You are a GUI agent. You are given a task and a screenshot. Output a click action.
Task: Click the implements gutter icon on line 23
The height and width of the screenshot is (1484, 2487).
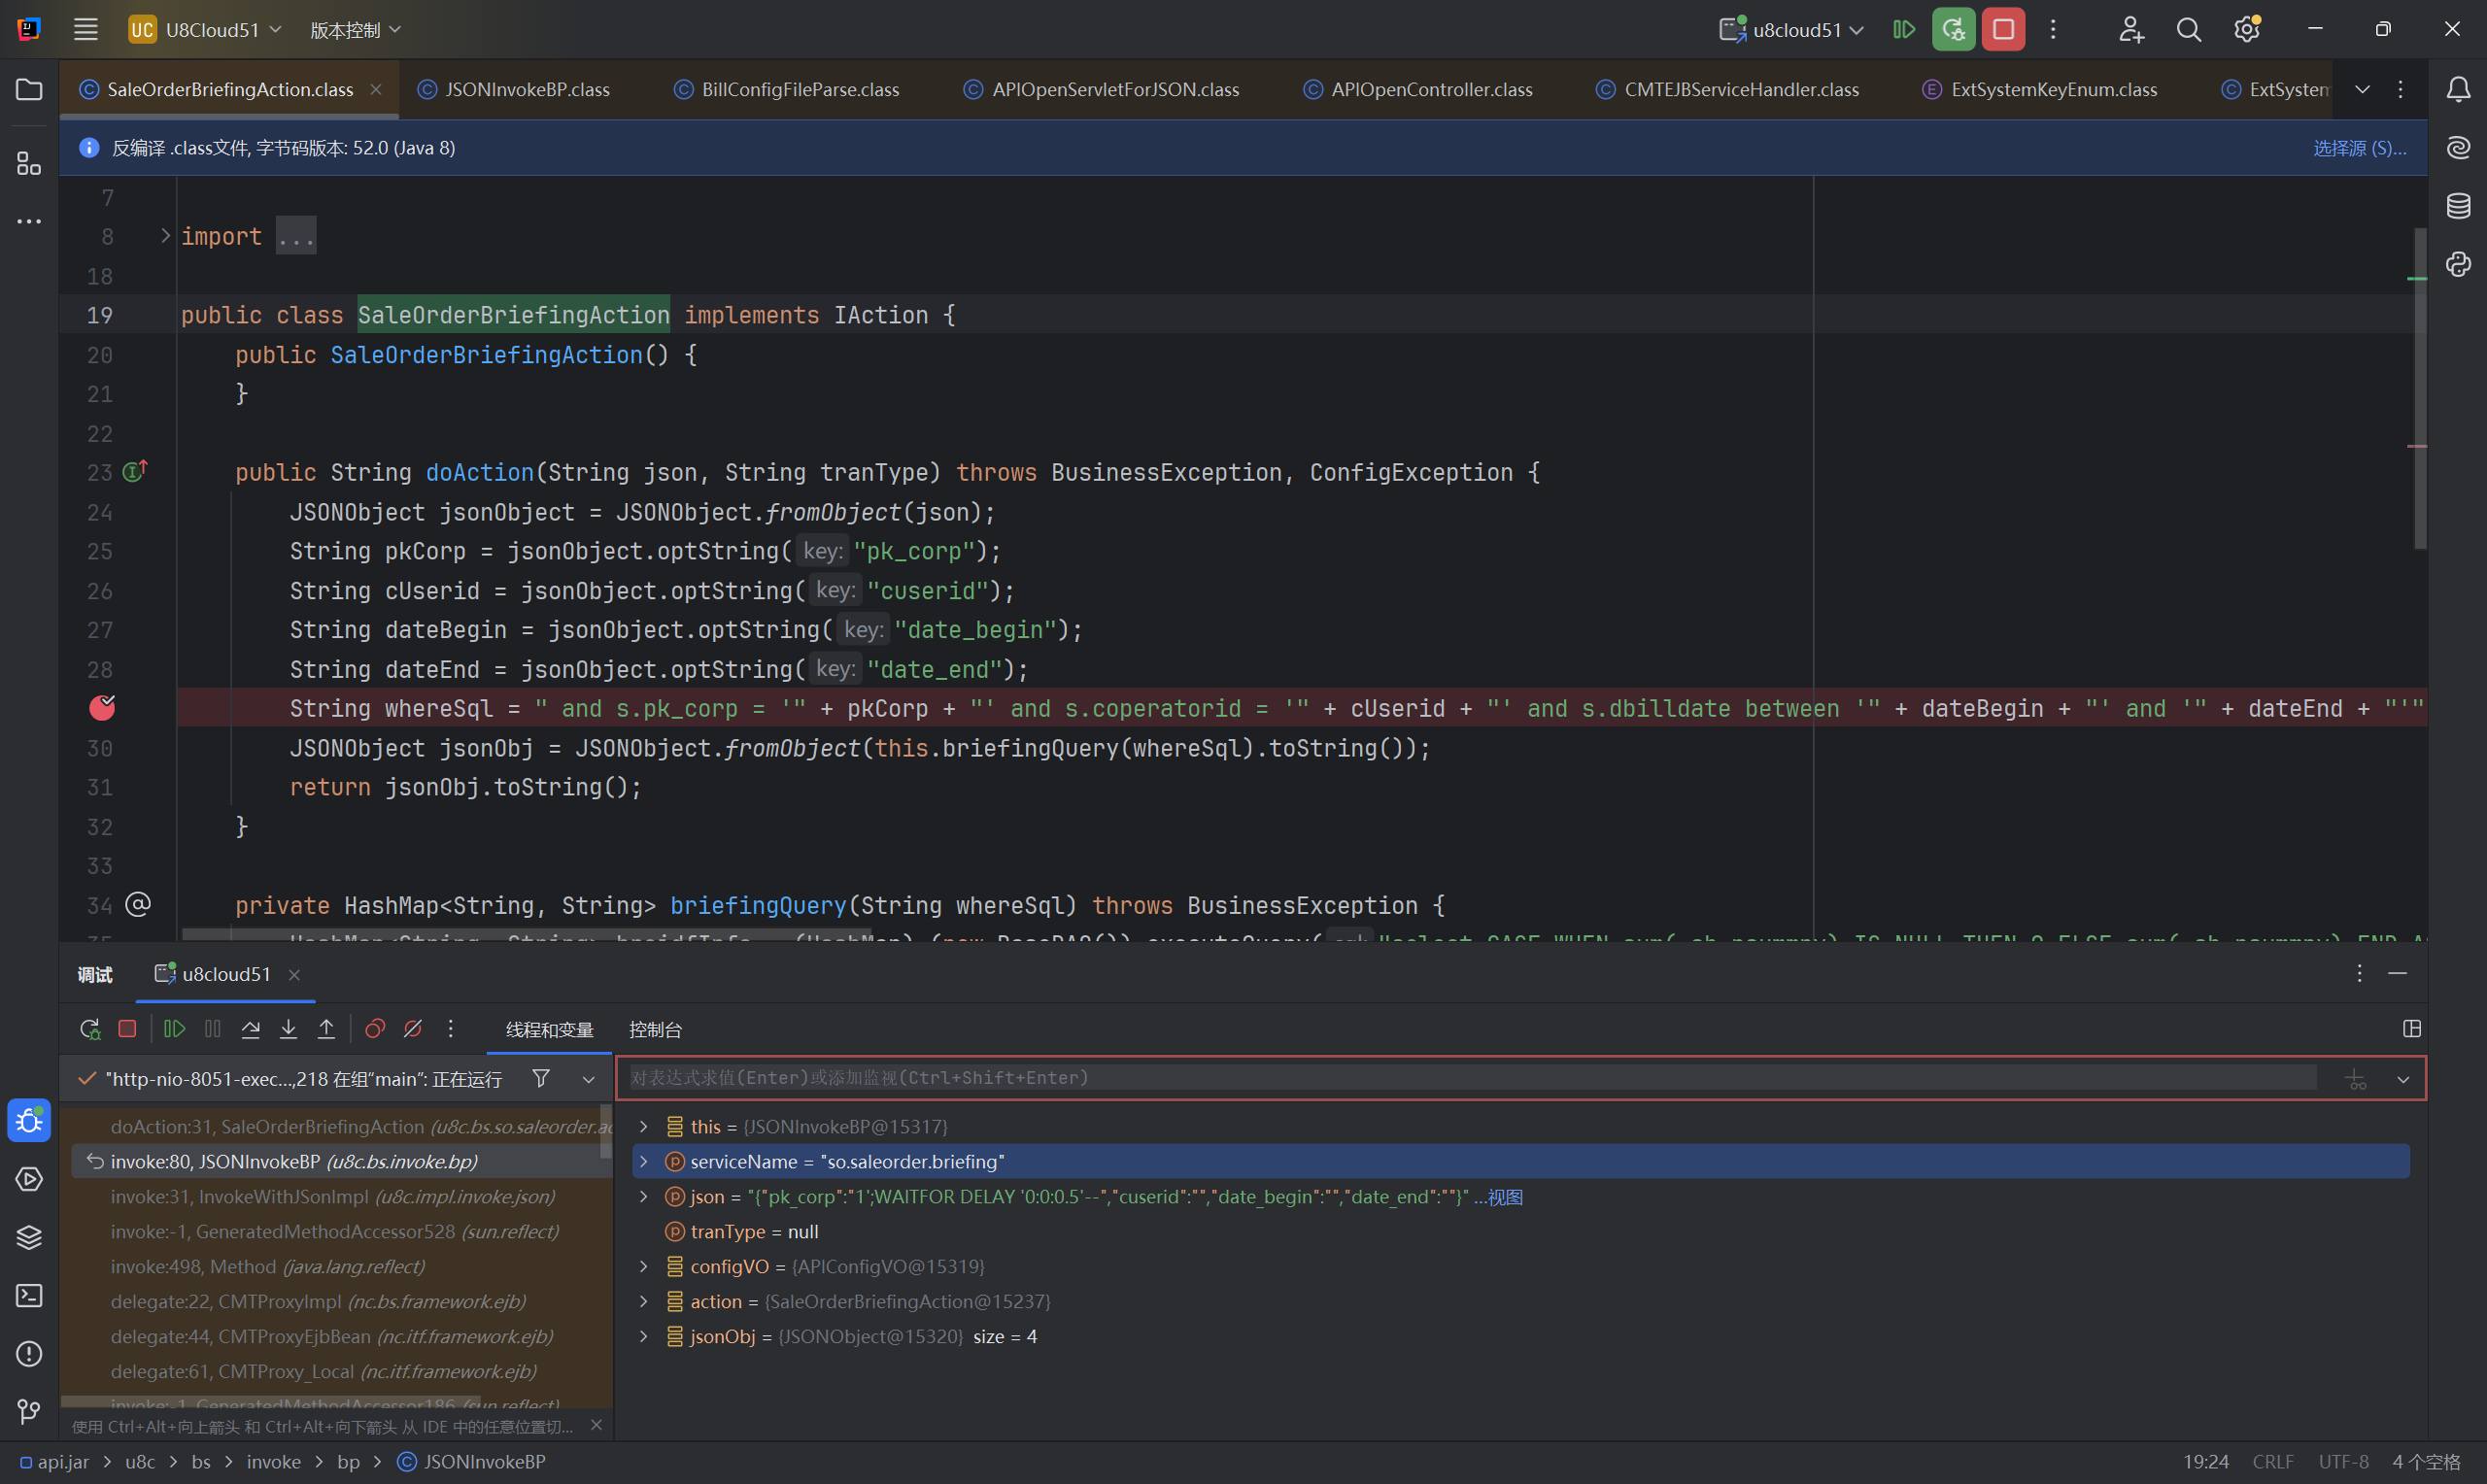coord(135,470)
